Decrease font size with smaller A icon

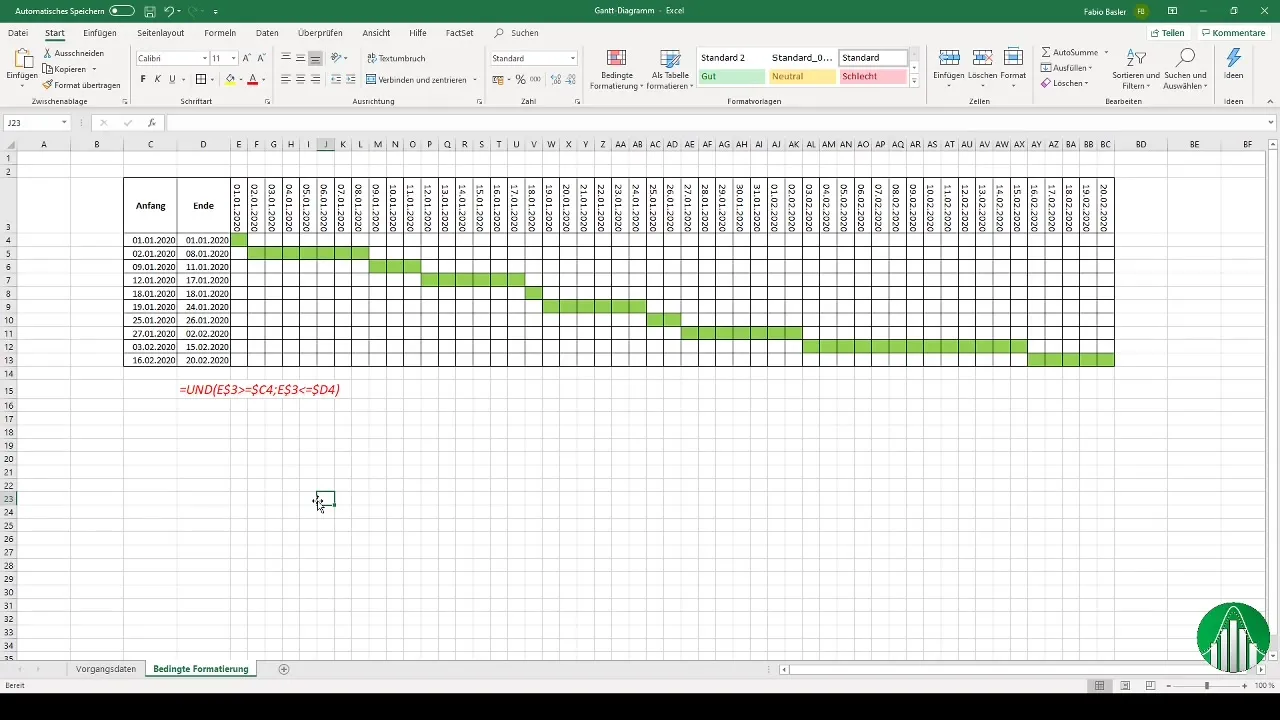(x=262, y=58)
